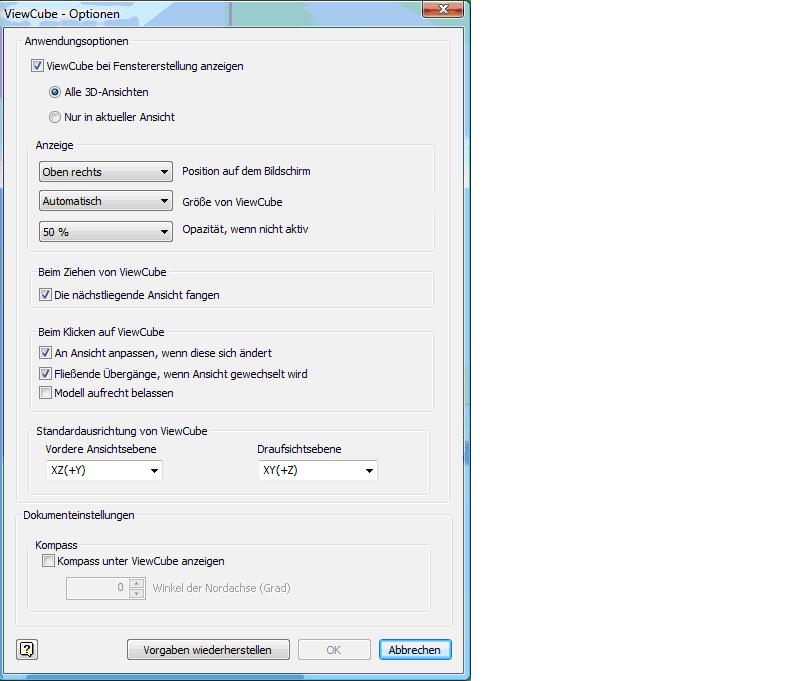Enable Modell aufrecht belassen
The height and width of the screenshot is (681, 800).
(45, 393)
